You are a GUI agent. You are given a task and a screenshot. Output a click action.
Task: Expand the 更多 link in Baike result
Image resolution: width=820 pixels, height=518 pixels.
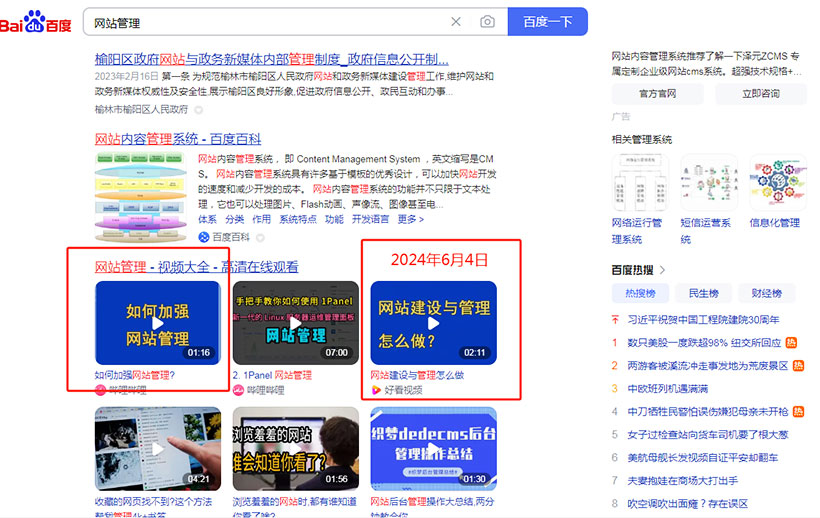(x=410, y=219)
